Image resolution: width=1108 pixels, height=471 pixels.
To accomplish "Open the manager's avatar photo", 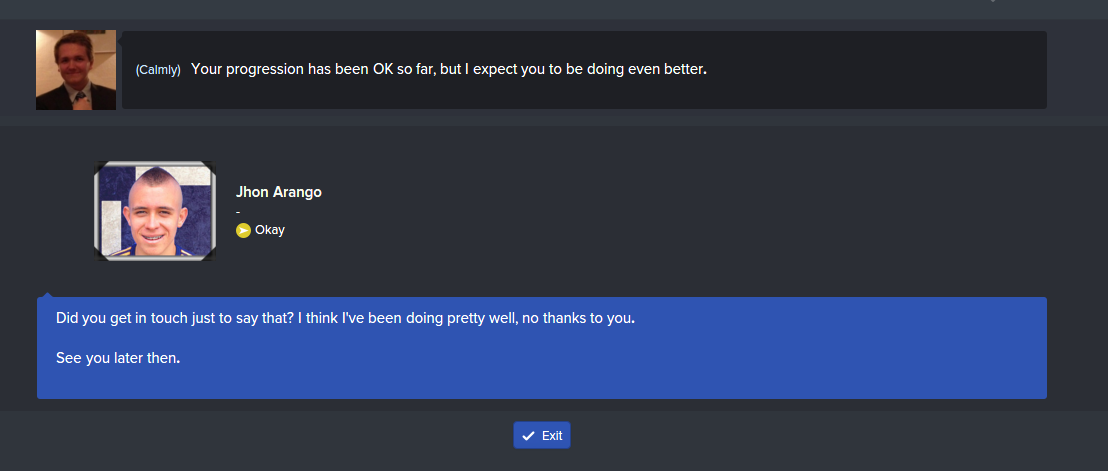I will (x=75, y=69).
